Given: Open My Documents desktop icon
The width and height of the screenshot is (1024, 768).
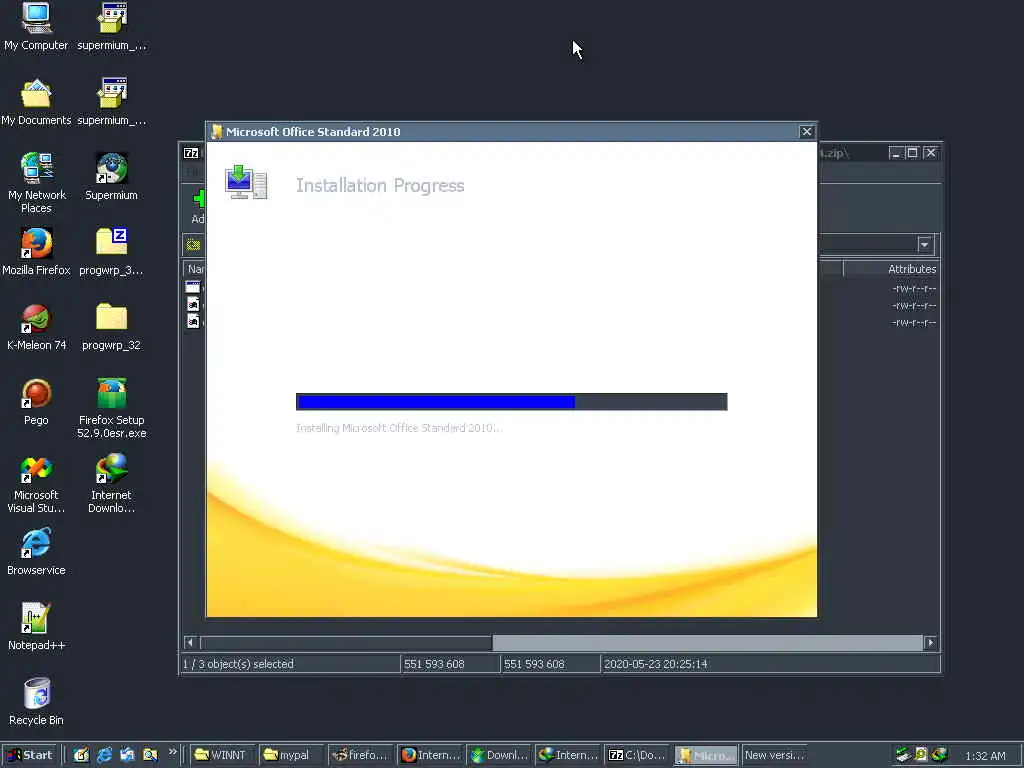Looking at the screenshot, I should 36,101.
